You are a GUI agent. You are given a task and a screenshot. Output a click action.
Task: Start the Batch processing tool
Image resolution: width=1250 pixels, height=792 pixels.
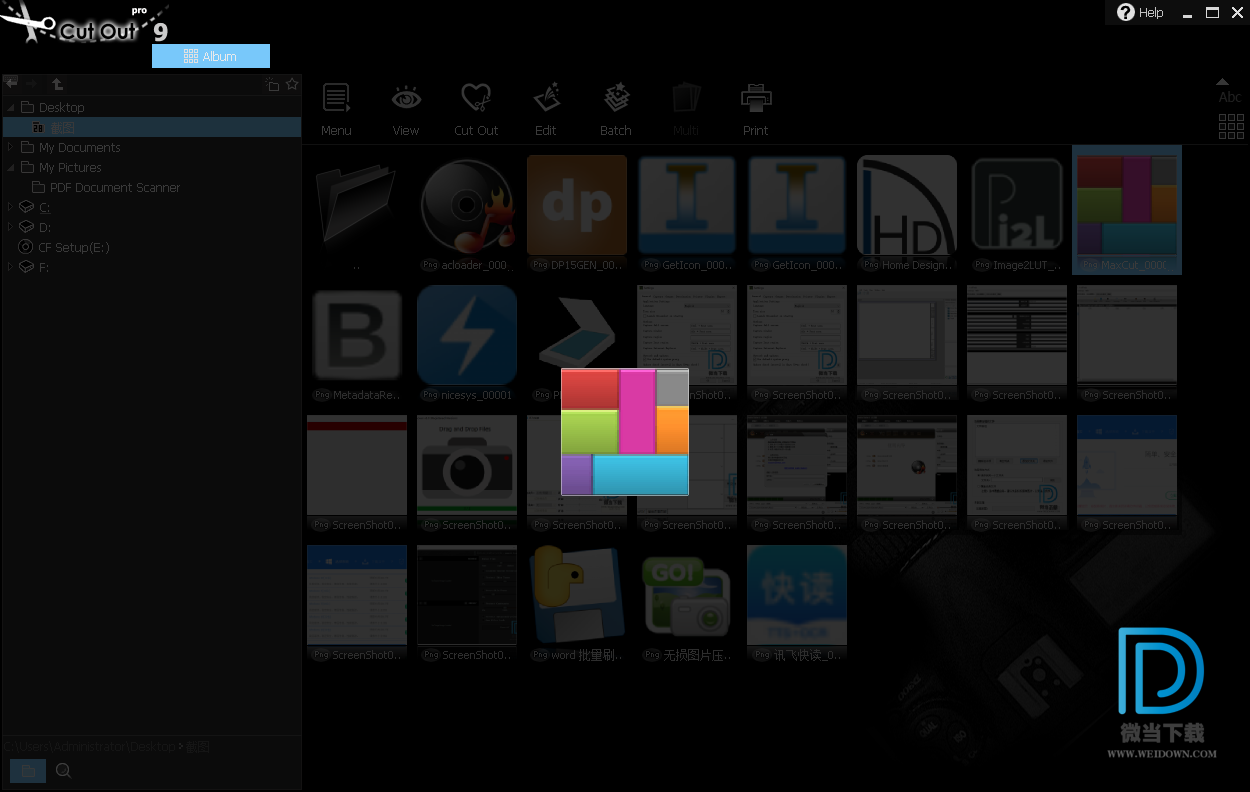616,99
